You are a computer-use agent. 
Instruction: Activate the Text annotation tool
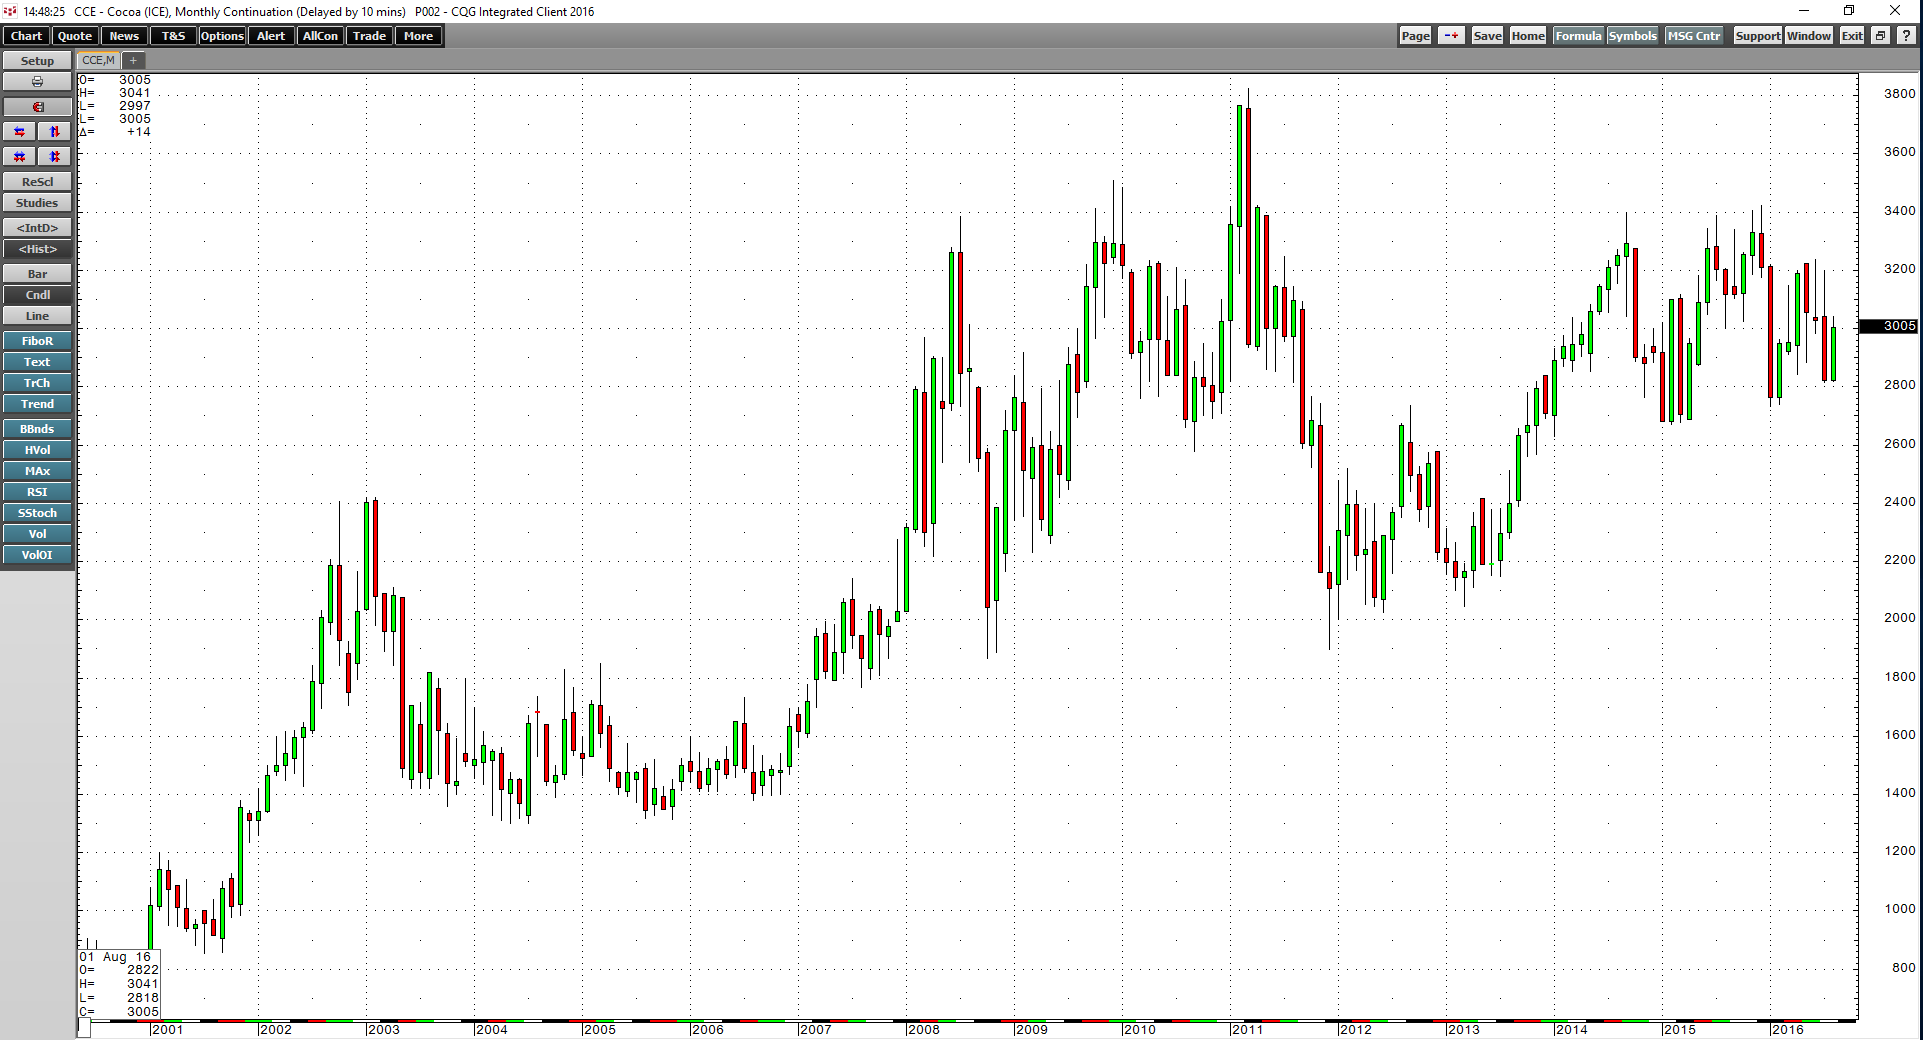coord(37,362)
